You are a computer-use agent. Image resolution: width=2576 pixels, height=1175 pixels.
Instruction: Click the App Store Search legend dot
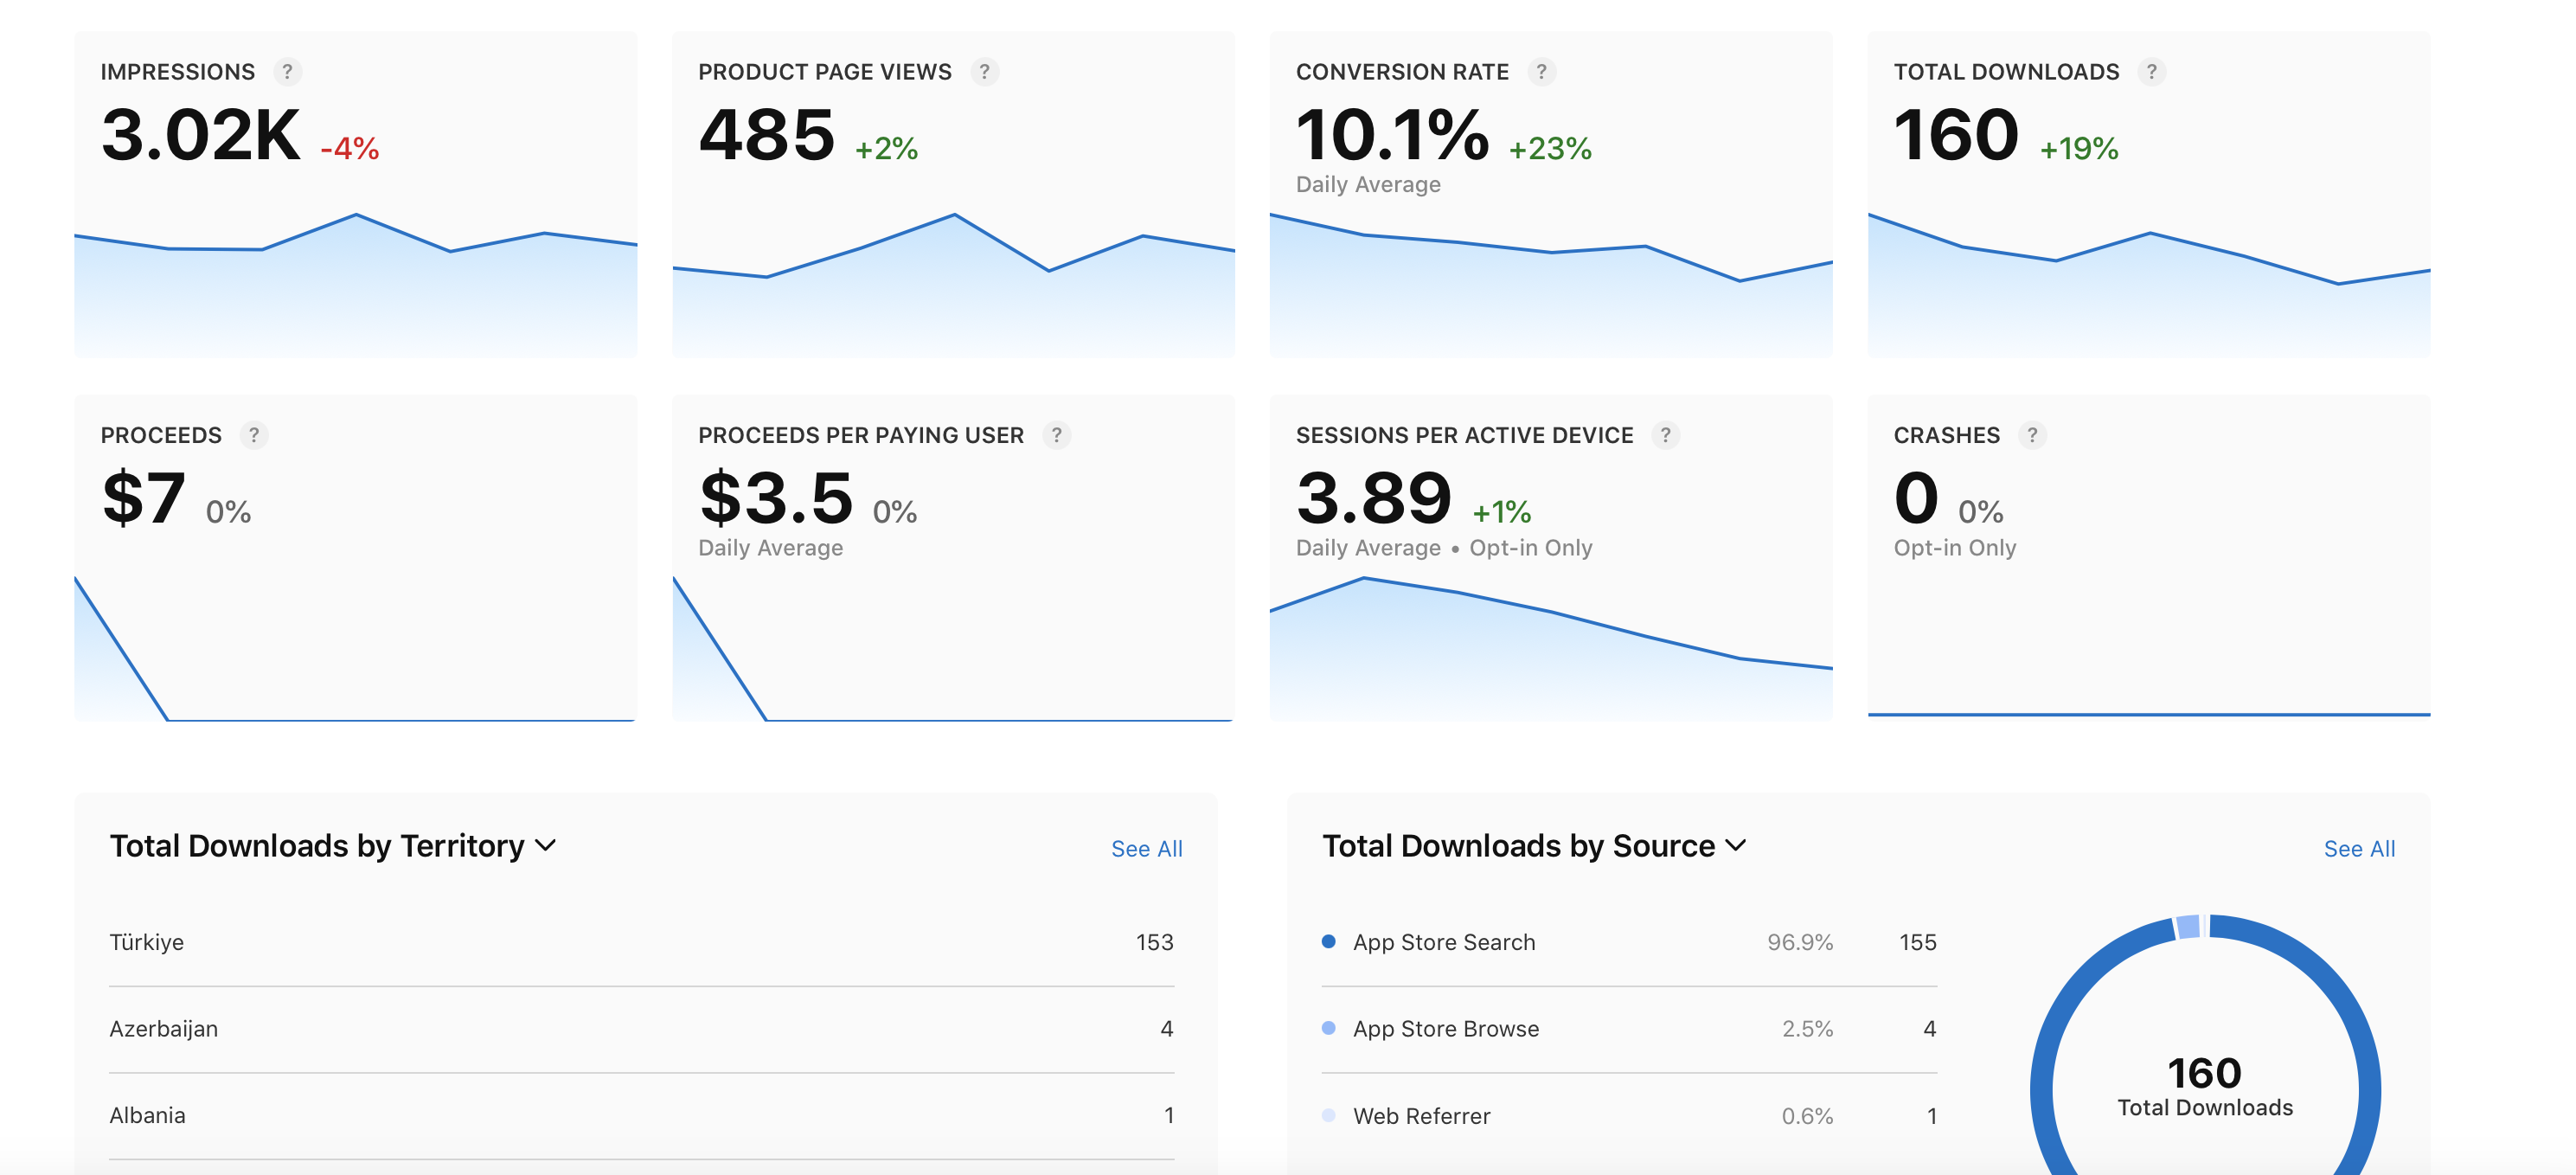[1328, 941]
